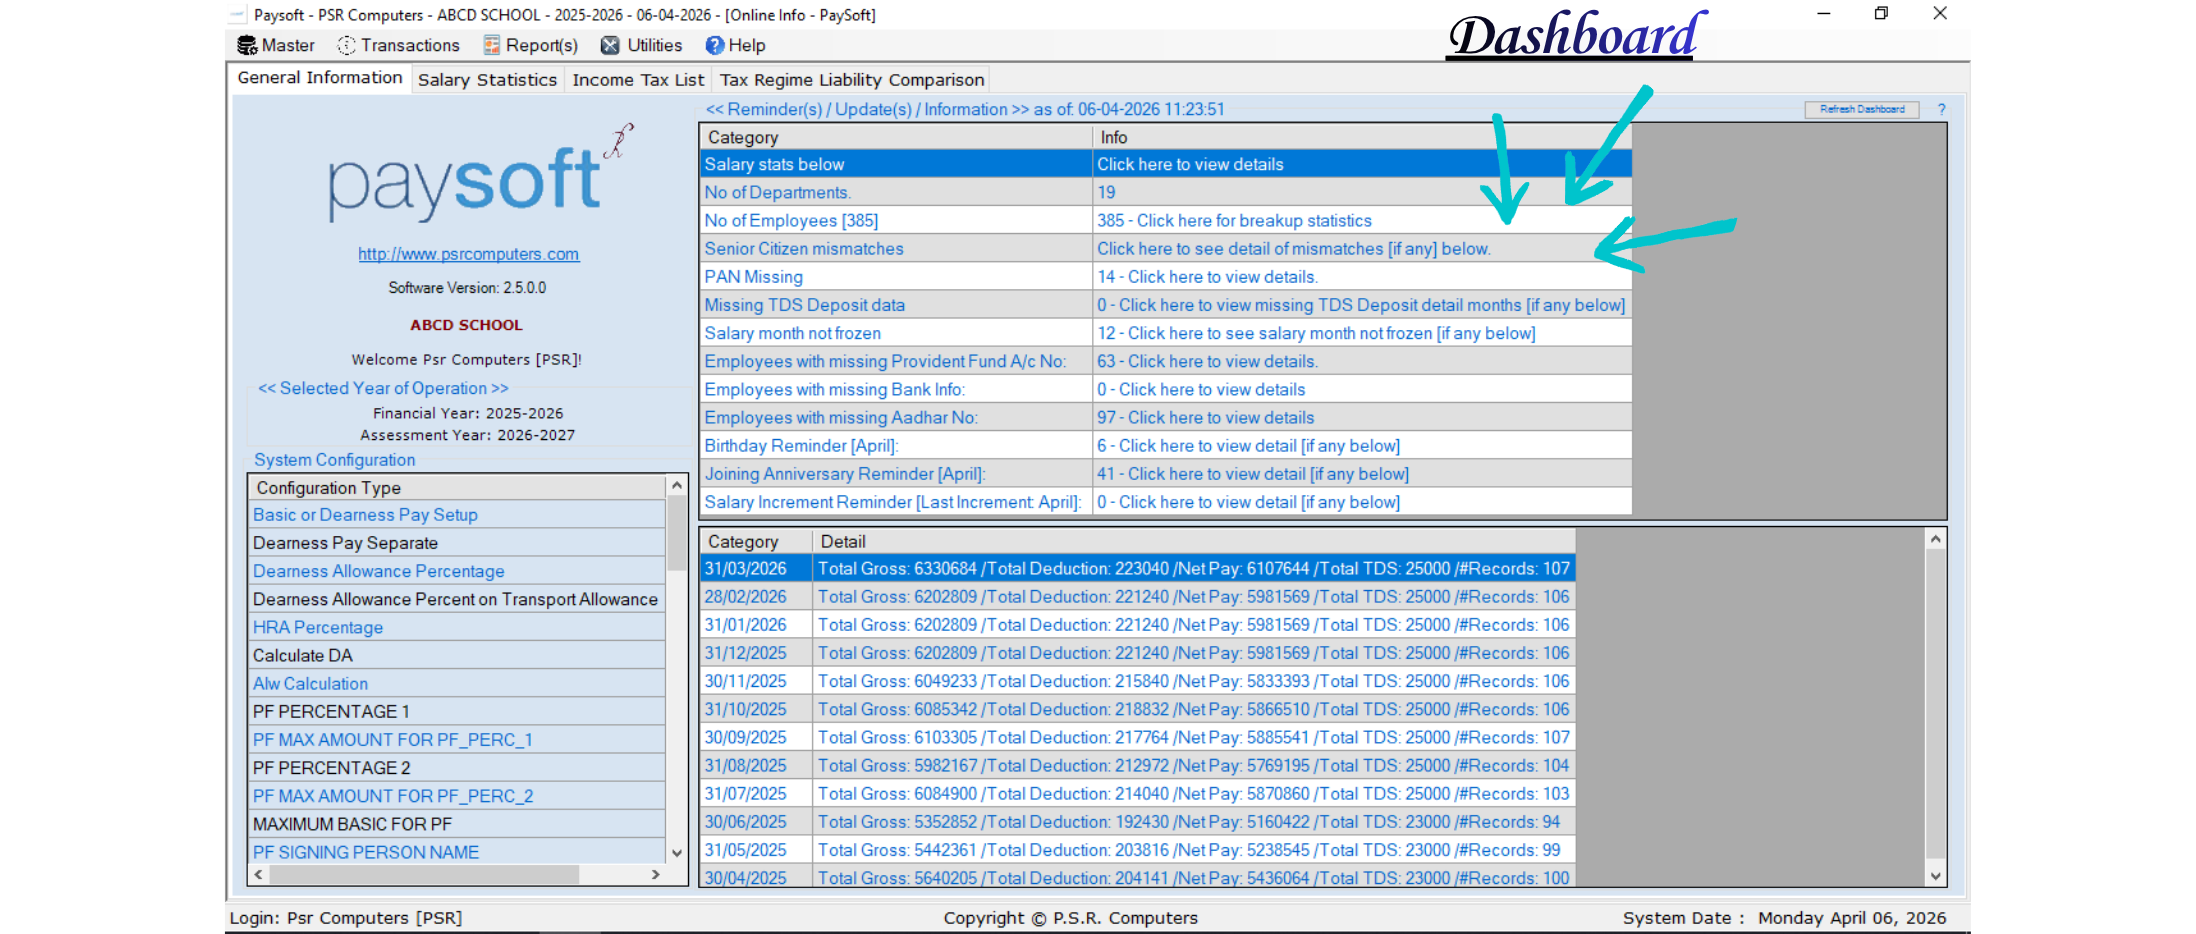Open the Transactions menu
Screen dimensions: 2196x934
(399, 45)
